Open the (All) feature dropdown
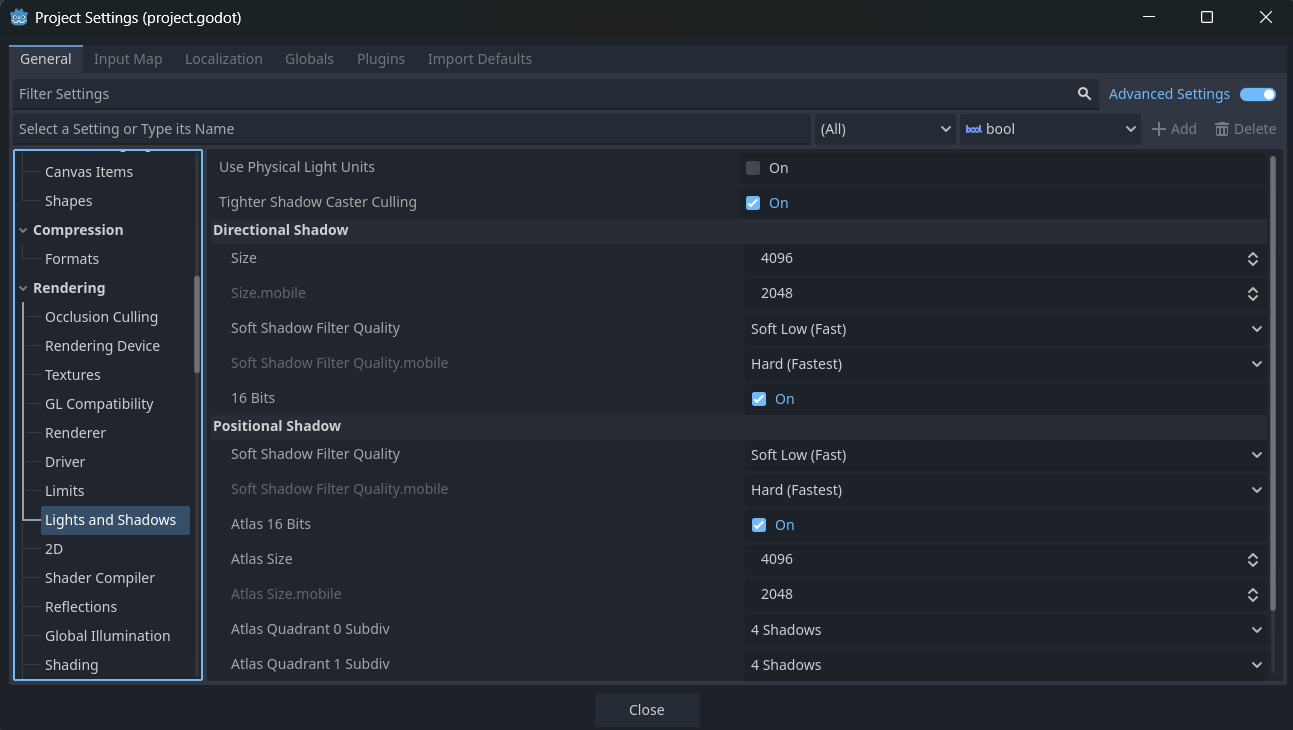The image size is (1293, 730). pos(884,129)
